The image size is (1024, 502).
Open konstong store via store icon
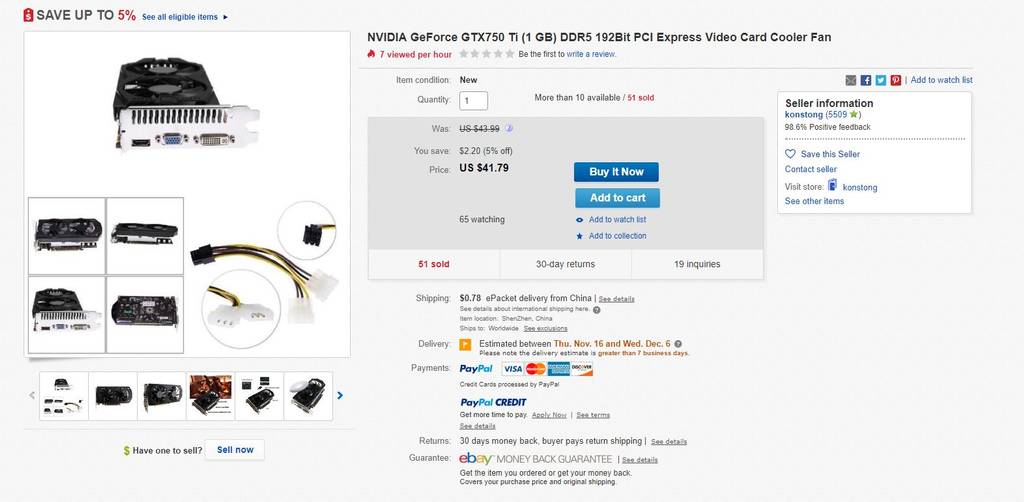tap(832, 186)
